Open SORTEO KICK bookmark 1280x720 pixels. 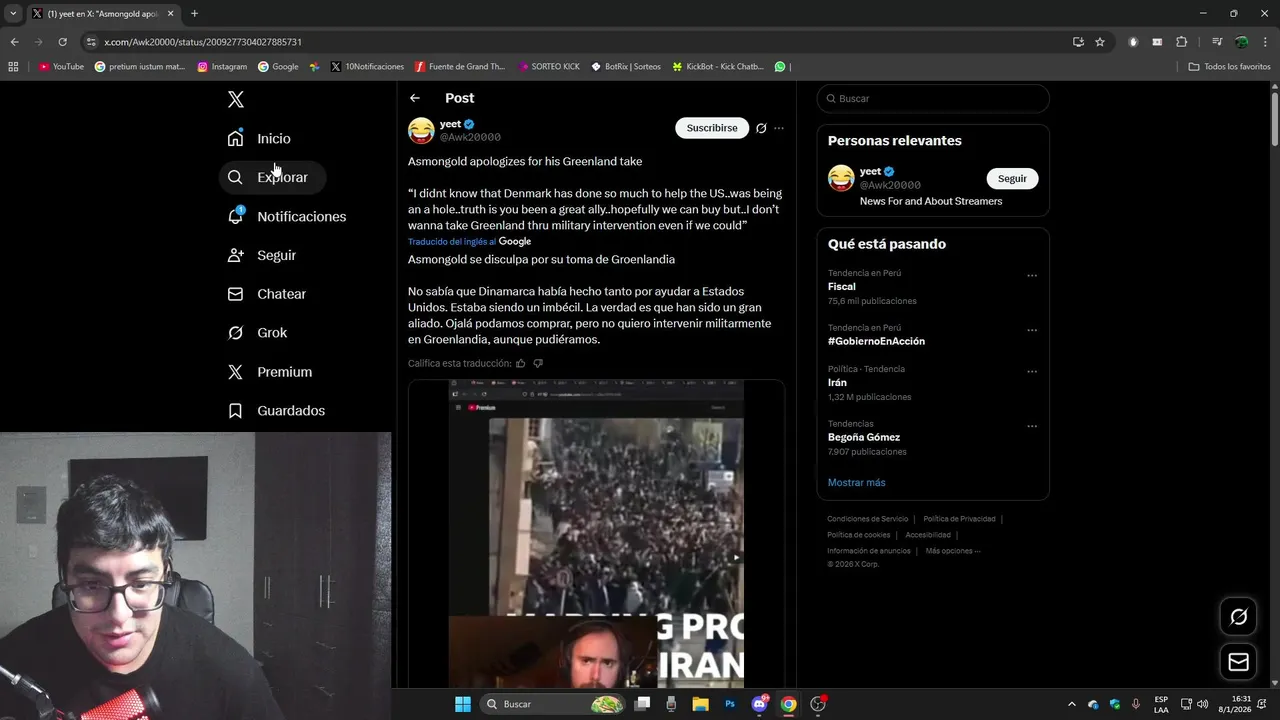(549, 67)
